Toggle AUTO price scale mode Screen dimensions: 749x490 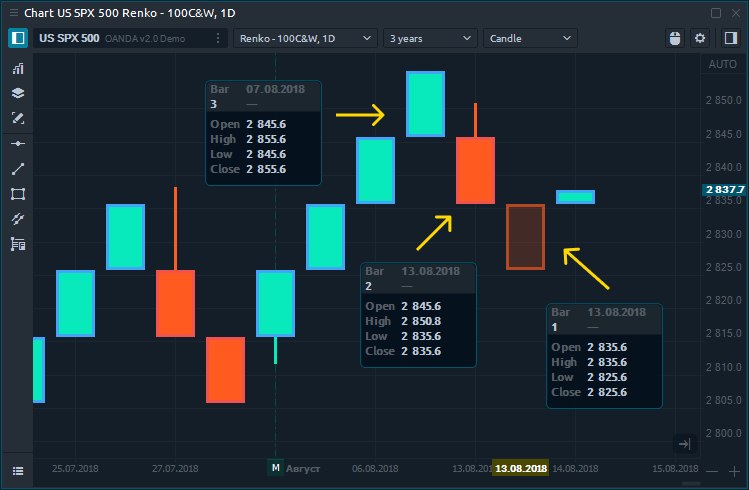pyautogui.click(x=721, y=64)
